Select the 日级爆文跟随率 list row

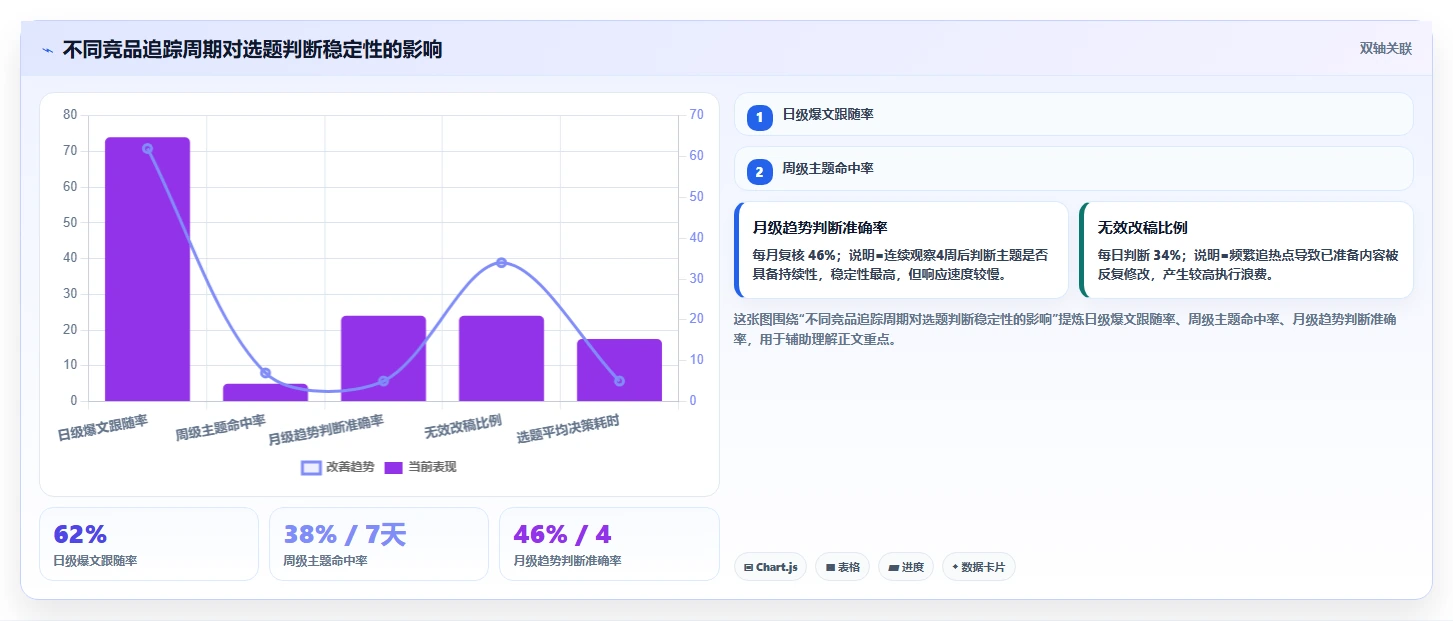tap(1073, 114)
